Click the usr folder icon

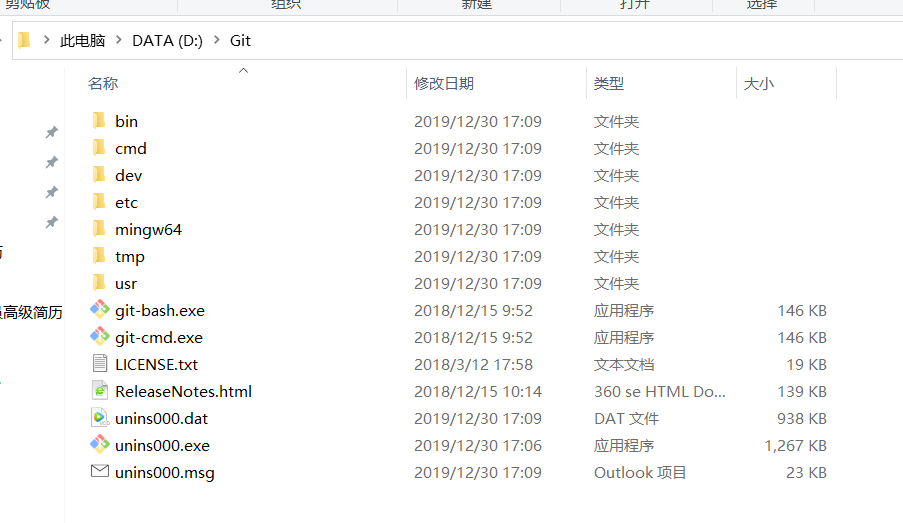(99, 283)
